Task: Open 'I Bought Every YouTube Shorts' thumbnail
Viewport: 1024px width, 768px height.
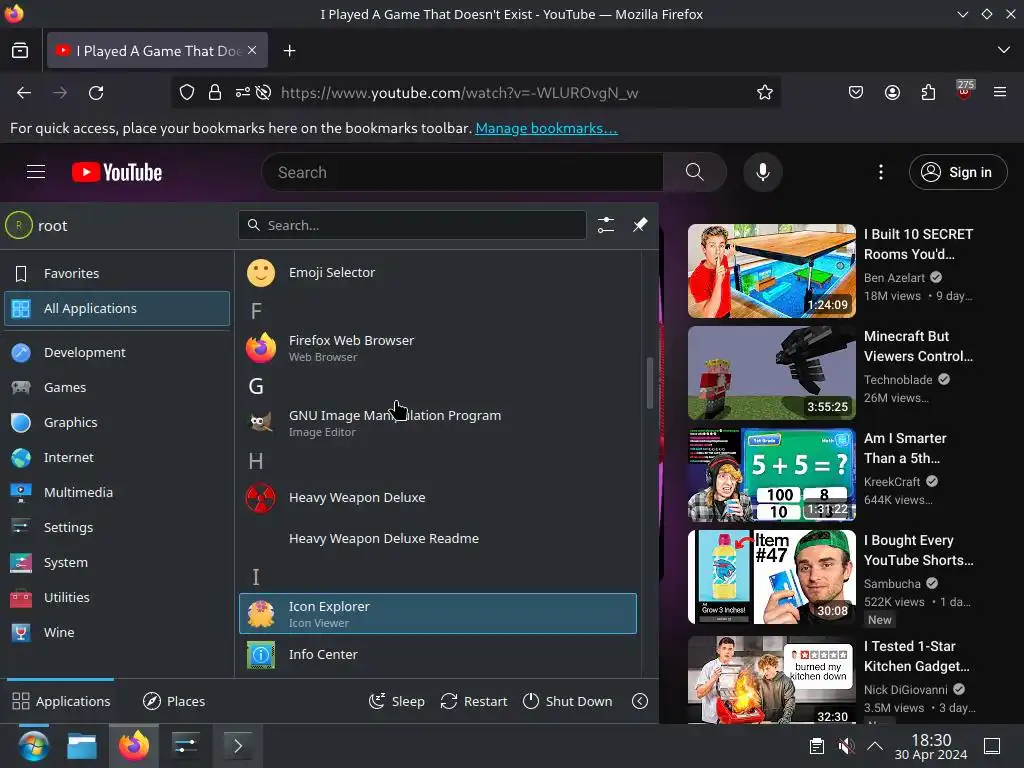Action: (x=771, y=577)
